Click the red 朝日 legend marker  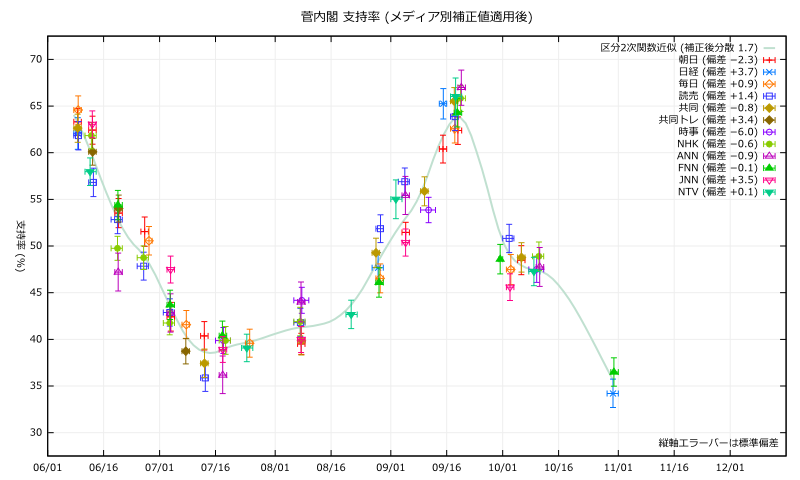(770, 60)
